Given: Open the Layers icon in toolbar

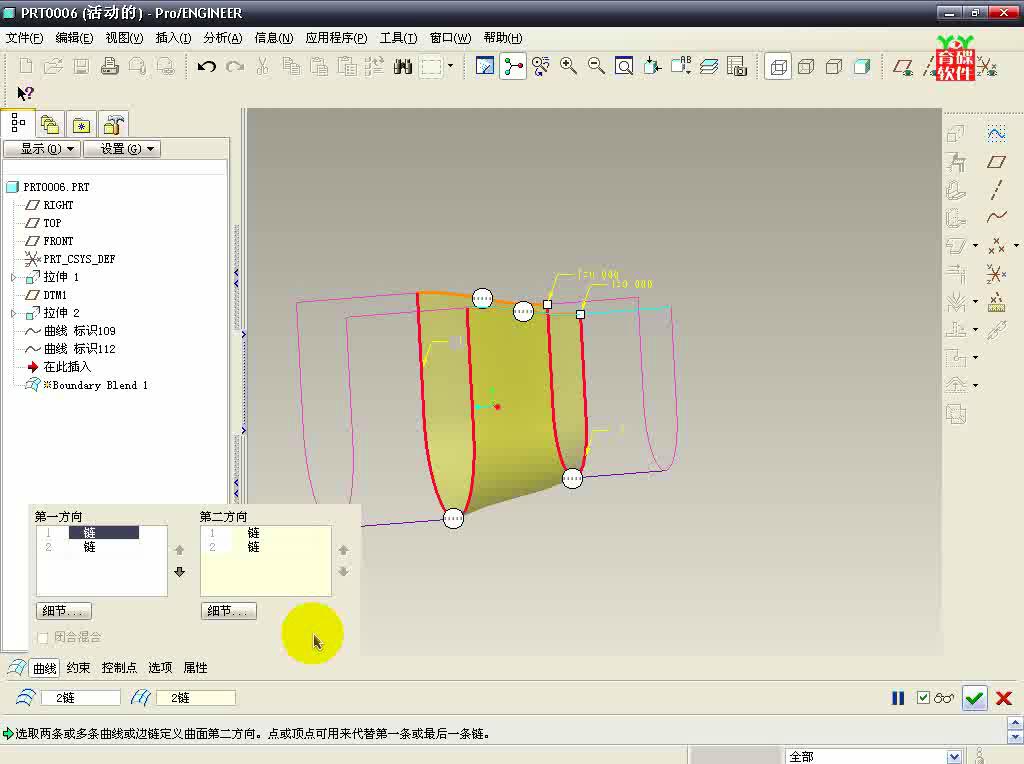Looking at the screenshot, I should point(709,67).
